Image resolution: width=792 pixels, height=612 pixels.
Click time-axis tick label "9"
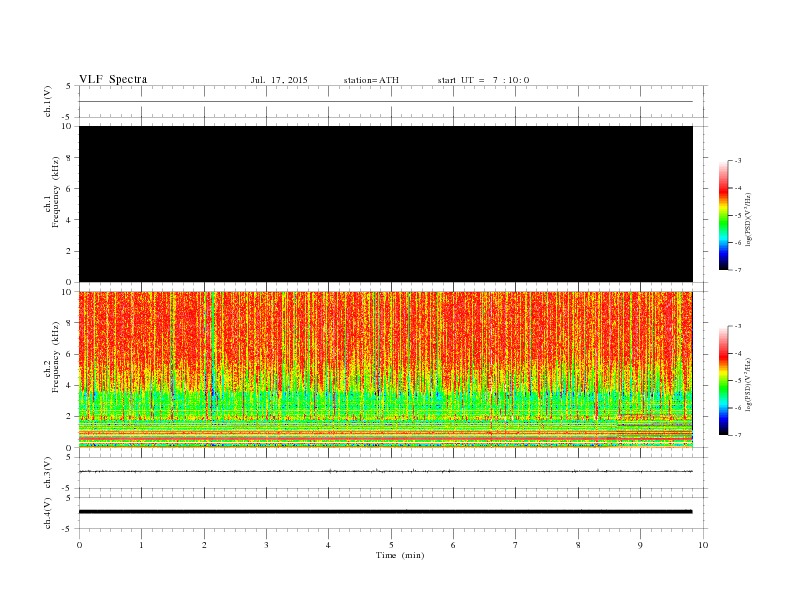click(x=640, y=545)
